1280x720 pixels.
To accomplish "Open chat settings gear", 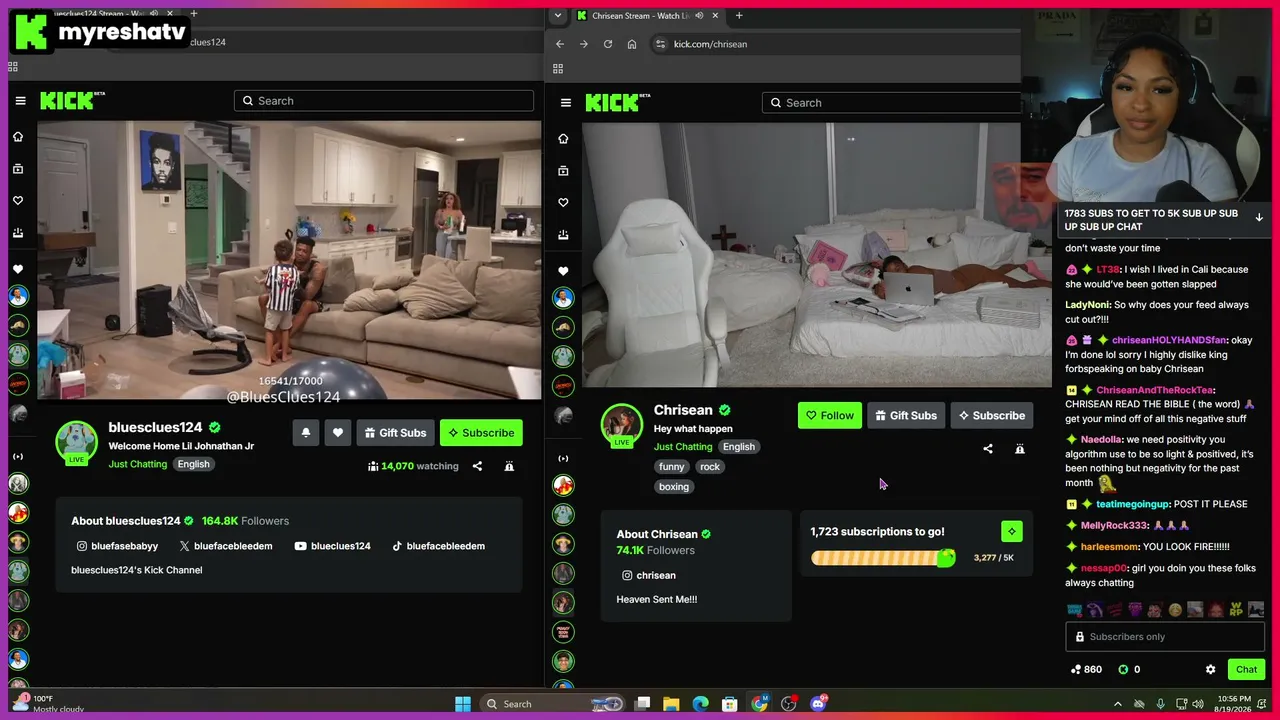I will click(x=1210, y=670).
